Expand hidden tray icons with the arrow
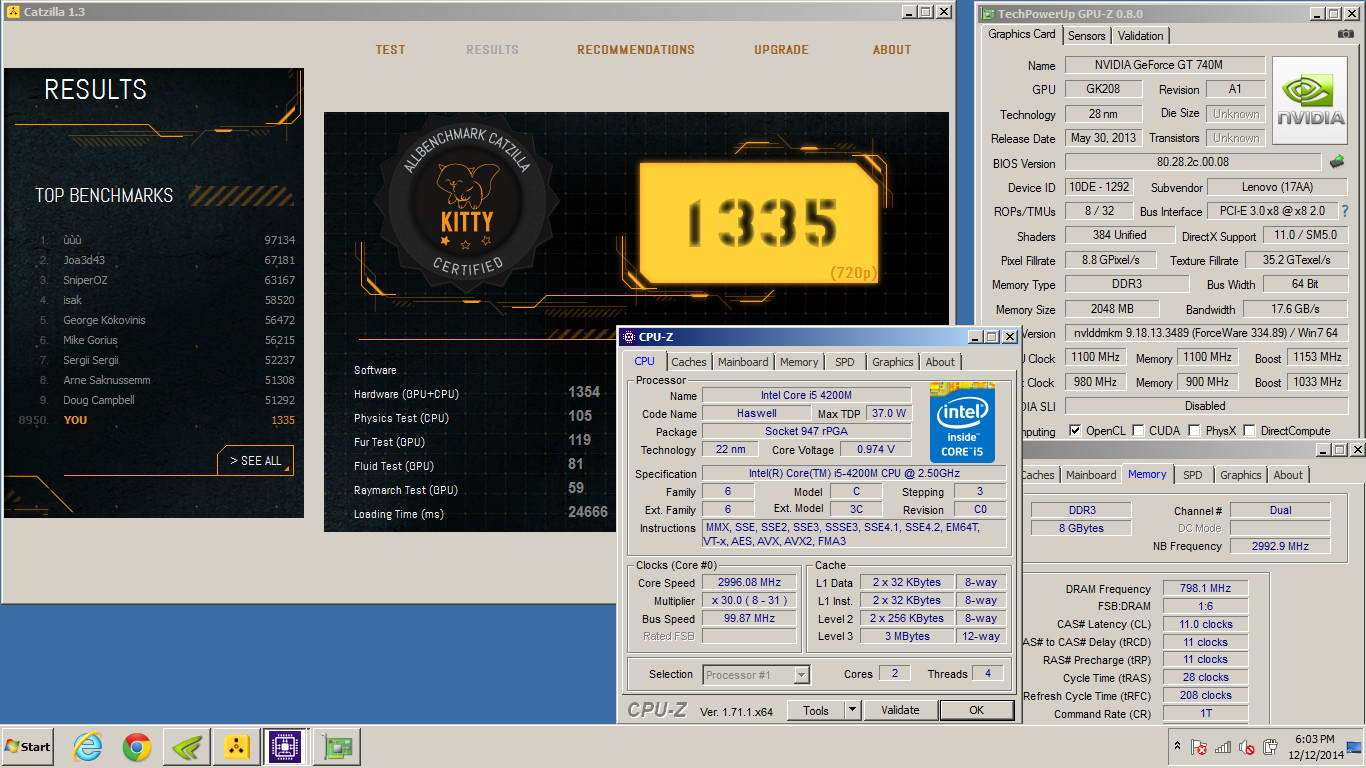This screenshot has height=768, width=1366. pos(1177,747)
